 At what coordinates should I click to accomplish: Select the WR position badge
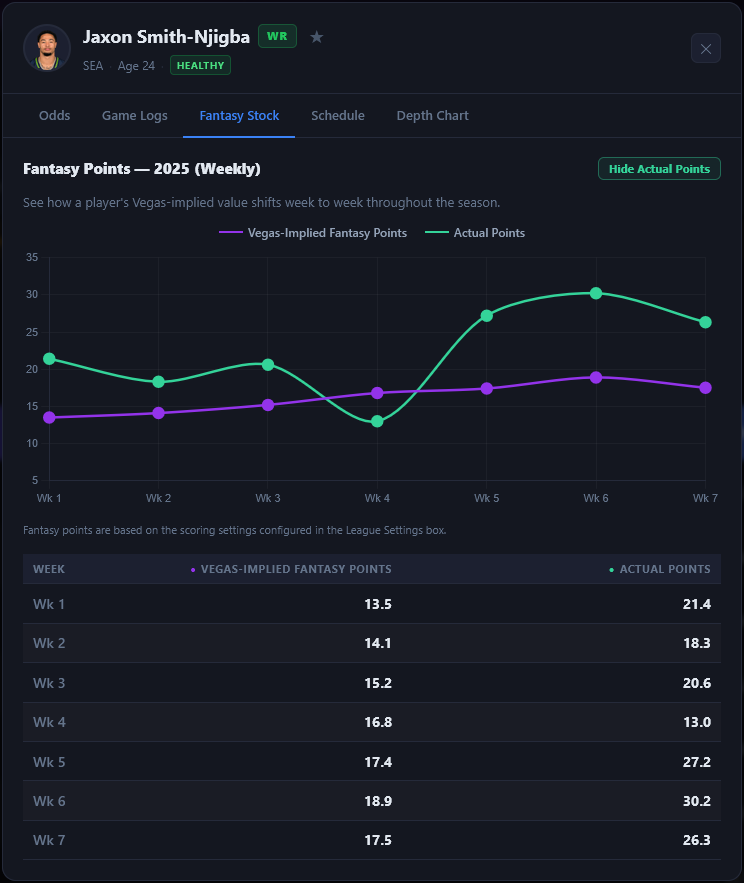click(278, 35)
